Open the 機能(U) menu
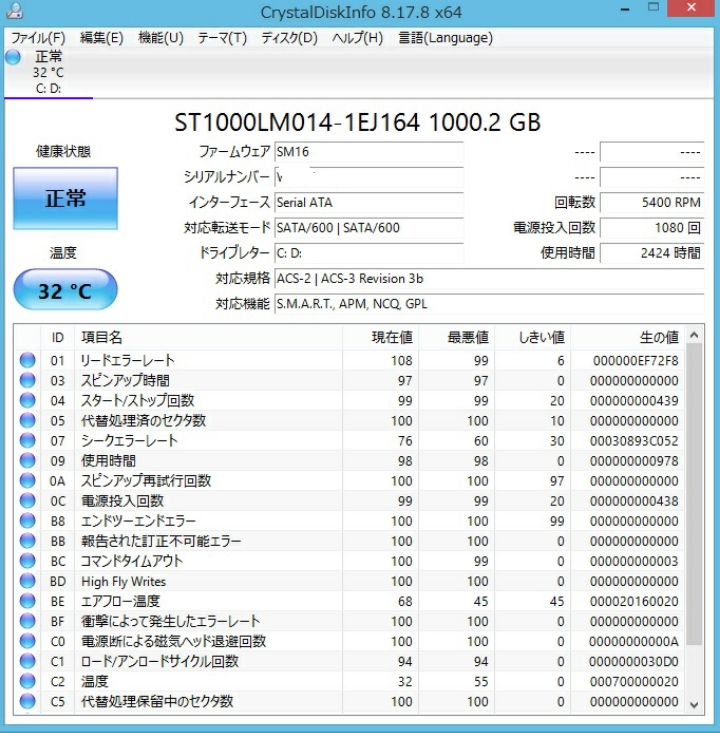Screen dimensions: 720x733 click(x=161, y=38)
